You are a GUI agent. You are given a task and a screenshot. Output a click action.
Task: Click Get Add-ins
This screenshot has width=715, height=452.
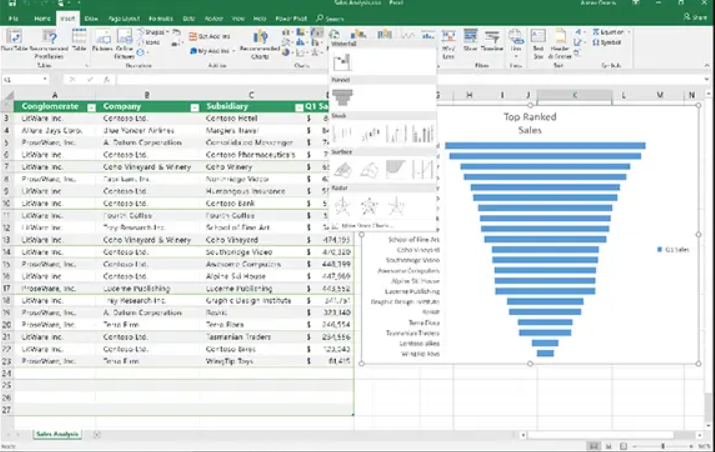pos(210,36)
